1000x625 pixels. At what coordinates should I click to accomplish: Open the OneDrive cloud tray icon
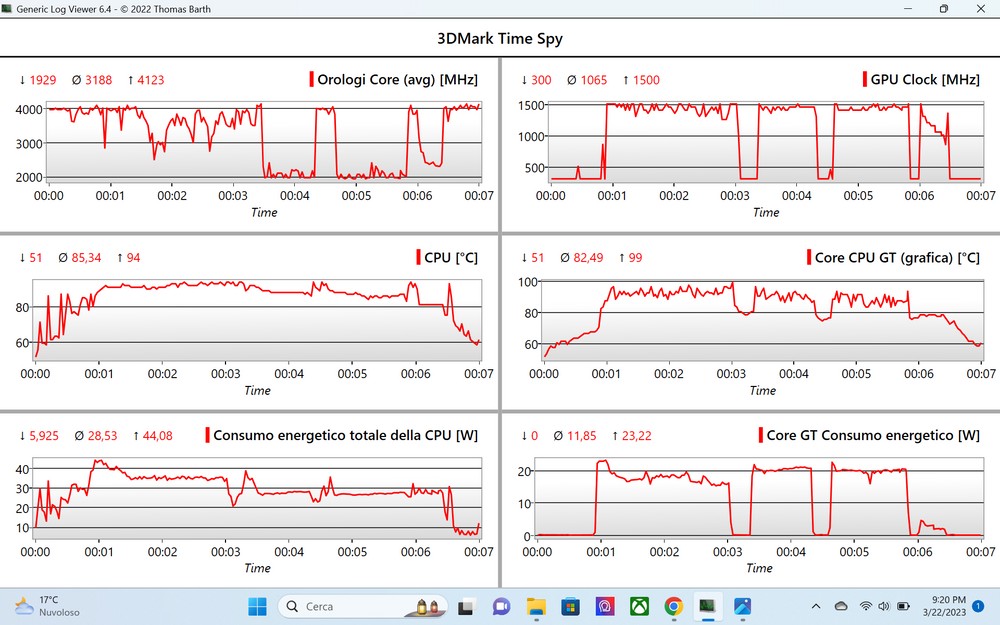[841, 606]
